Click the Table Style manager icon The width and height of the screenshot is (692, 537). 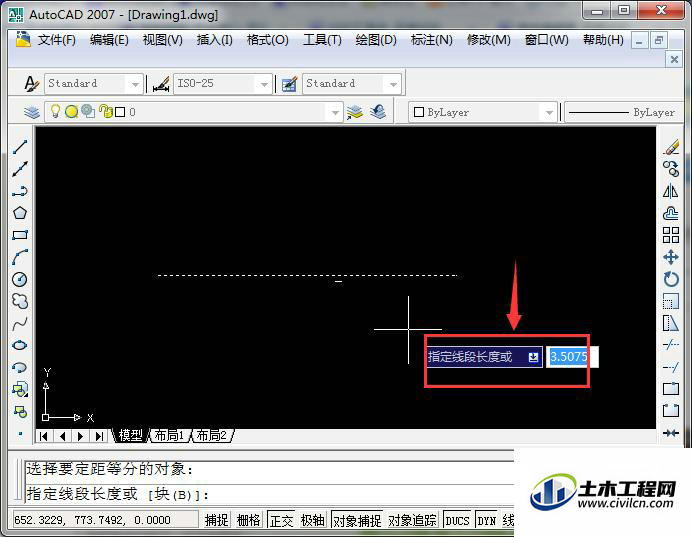click(x=289, y=83)
